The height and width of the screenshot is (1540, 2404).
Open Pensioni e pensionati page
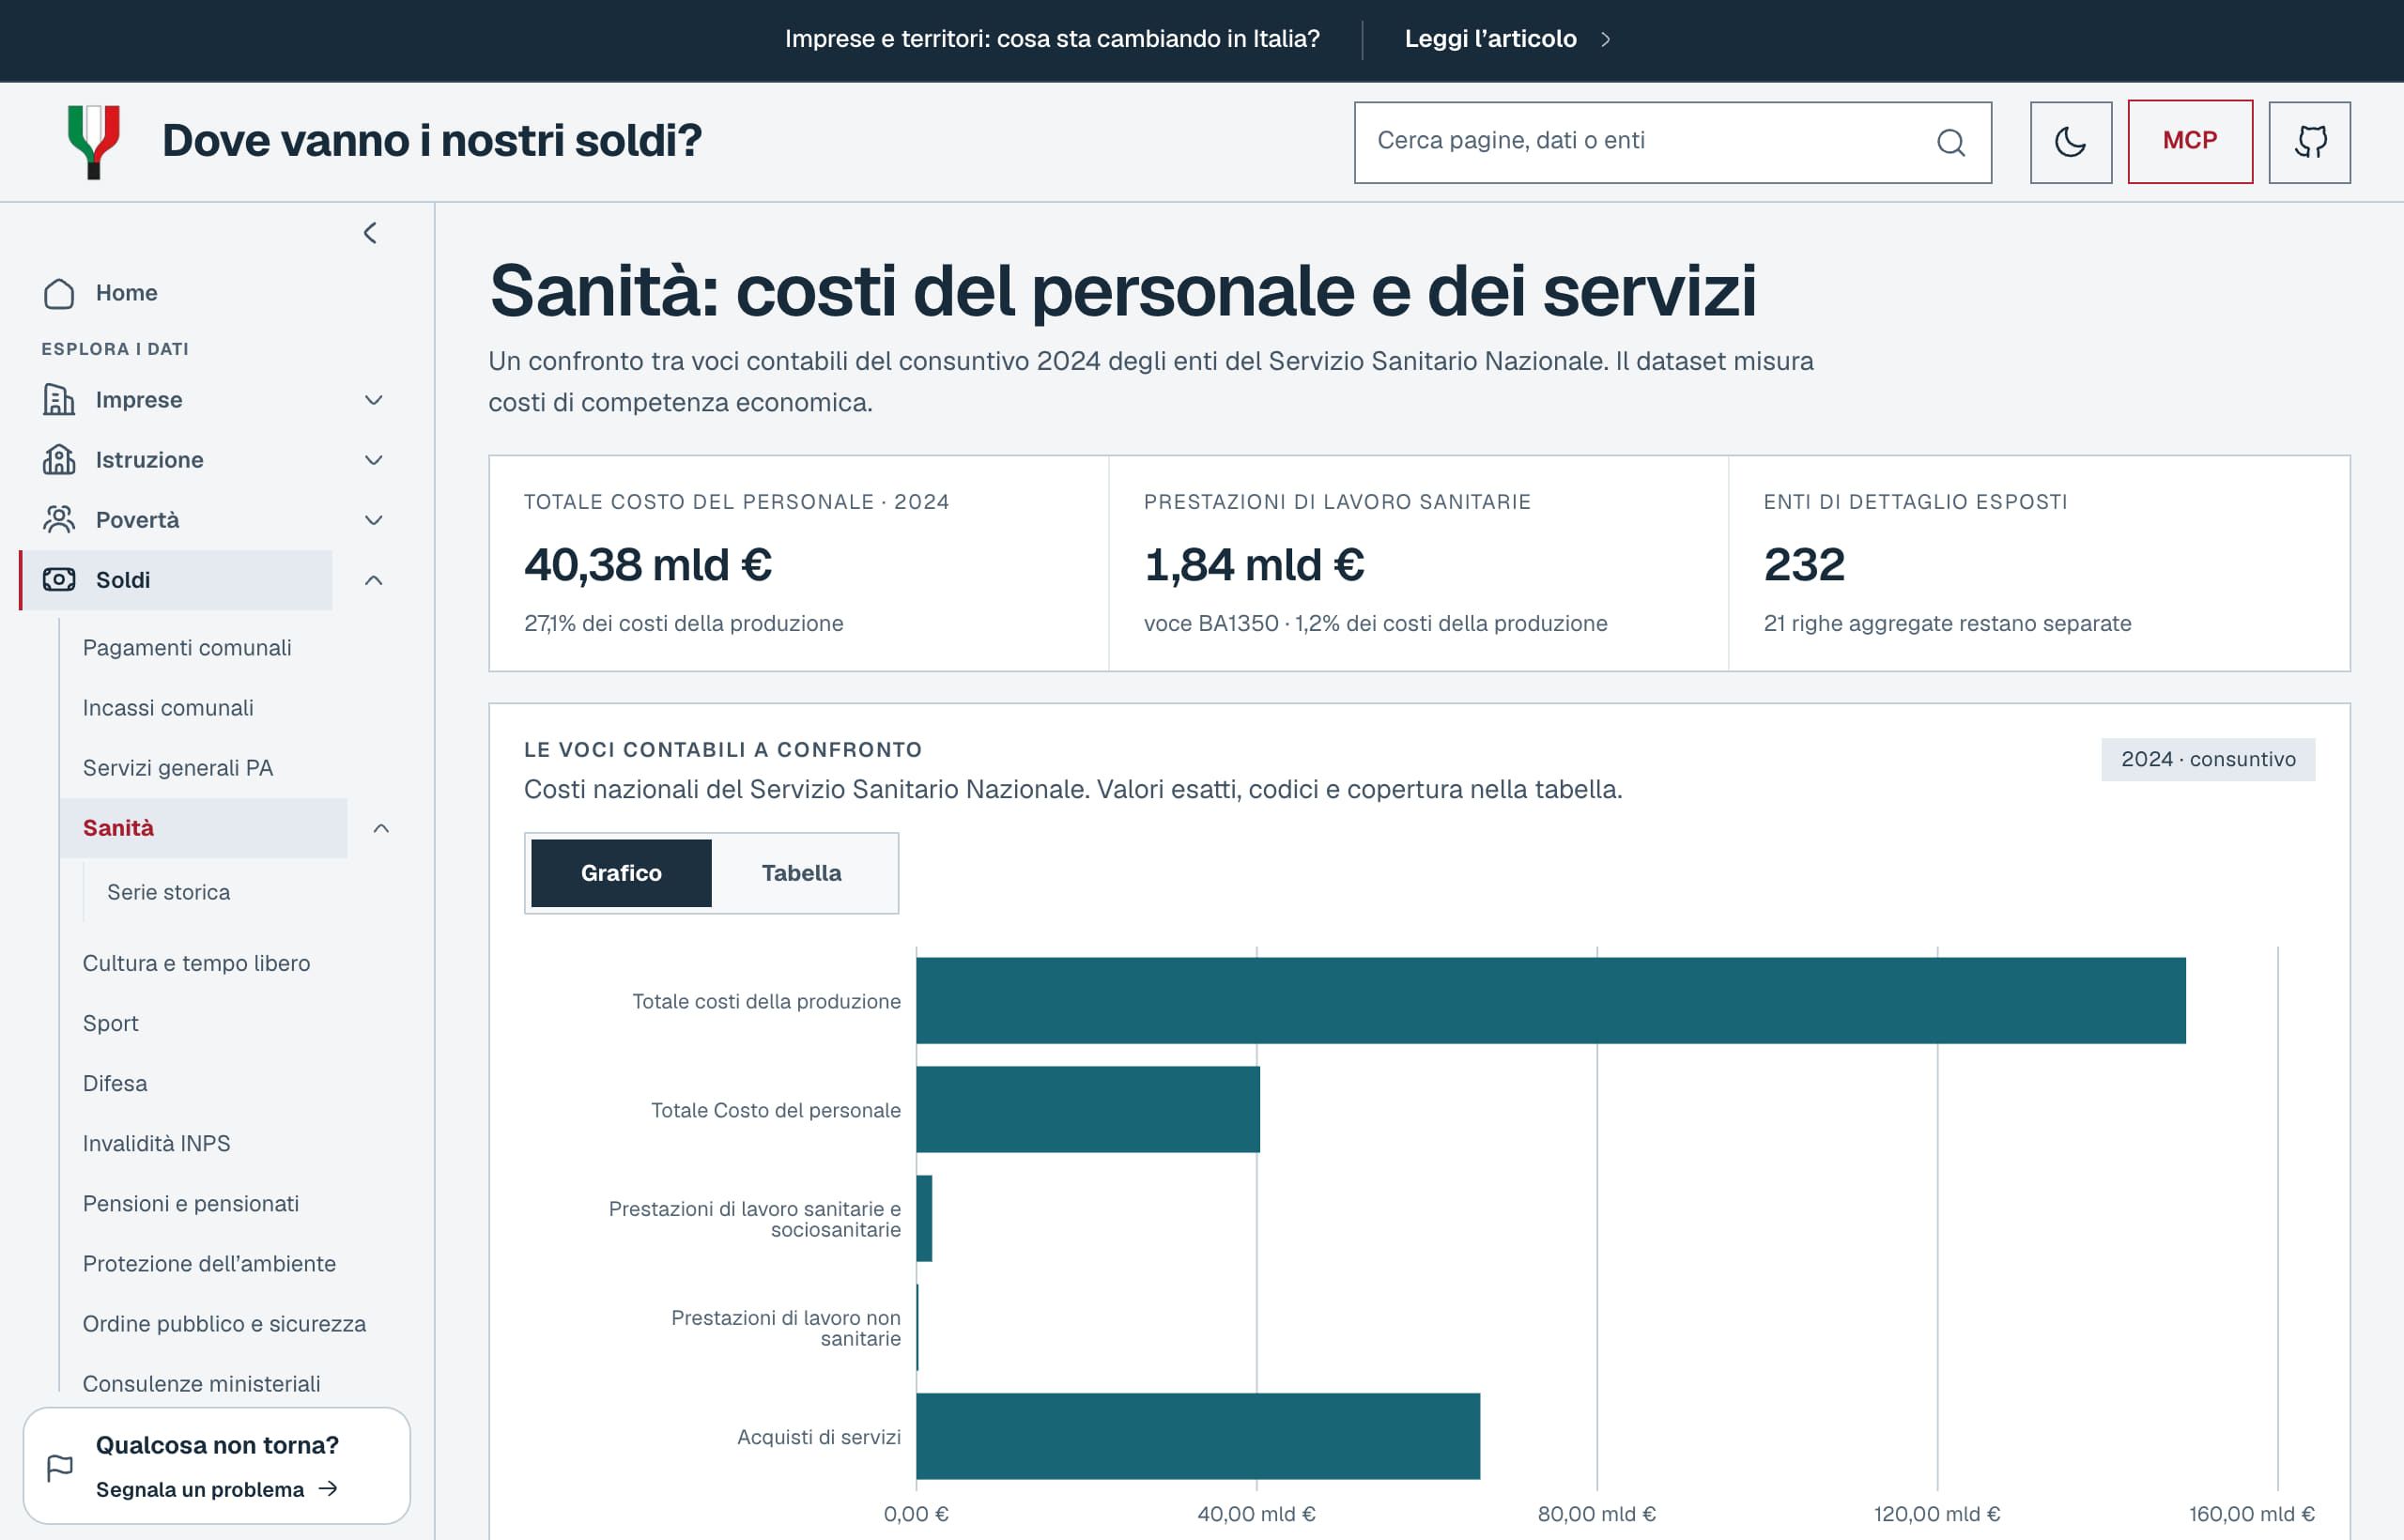pos(191,1203)
